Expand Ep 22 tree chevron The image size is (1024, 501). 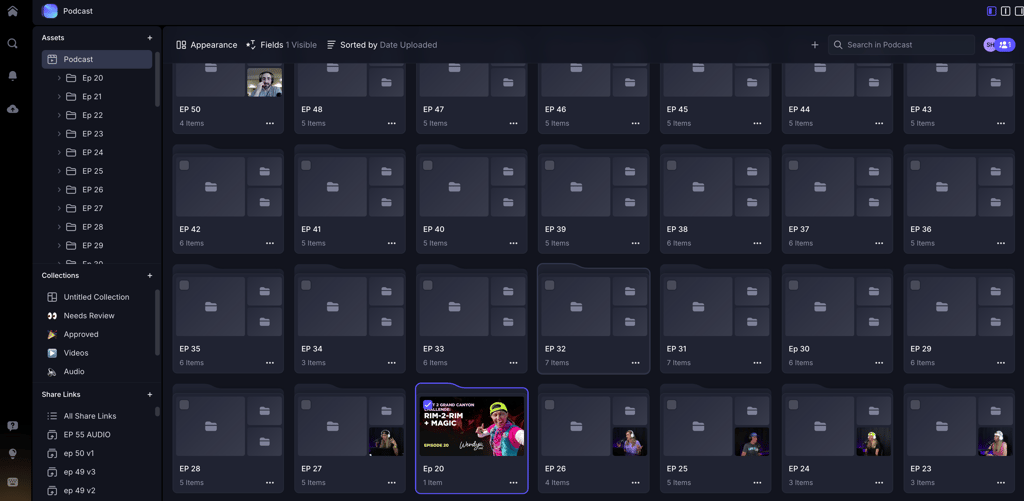point(59,115)
